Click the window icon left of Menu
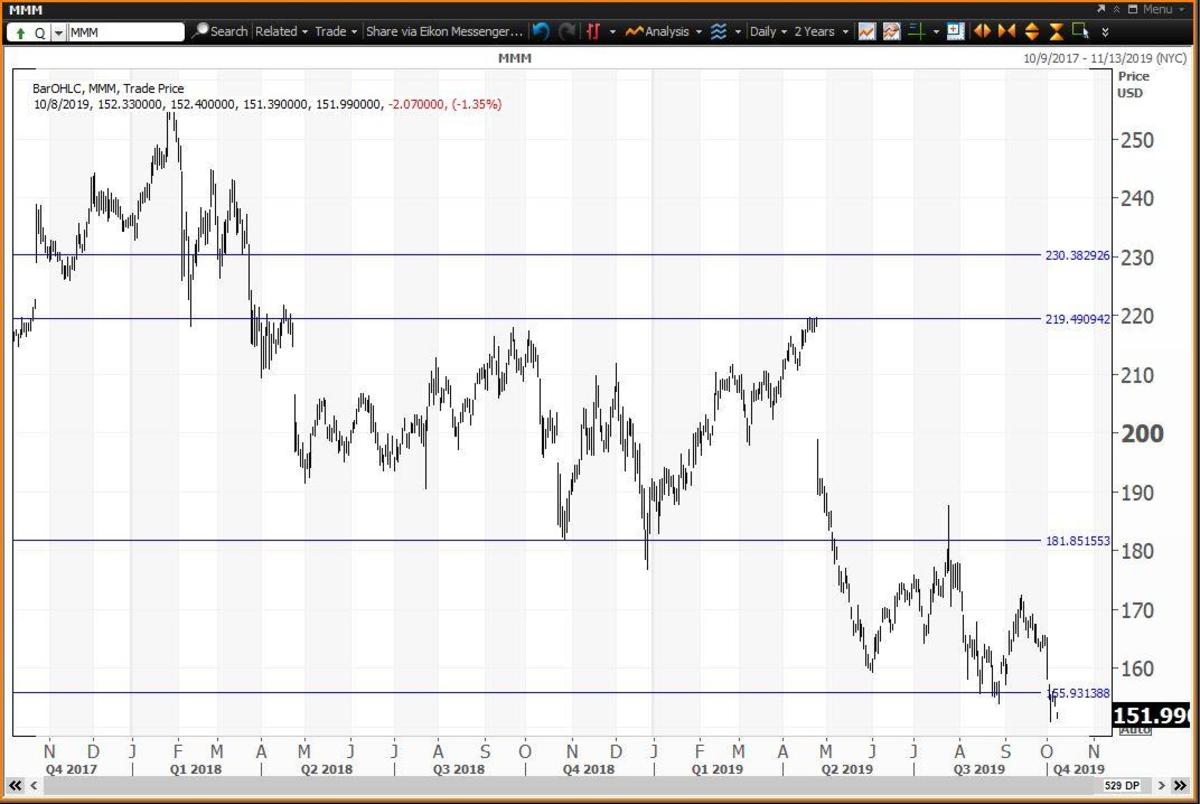 1133,9
